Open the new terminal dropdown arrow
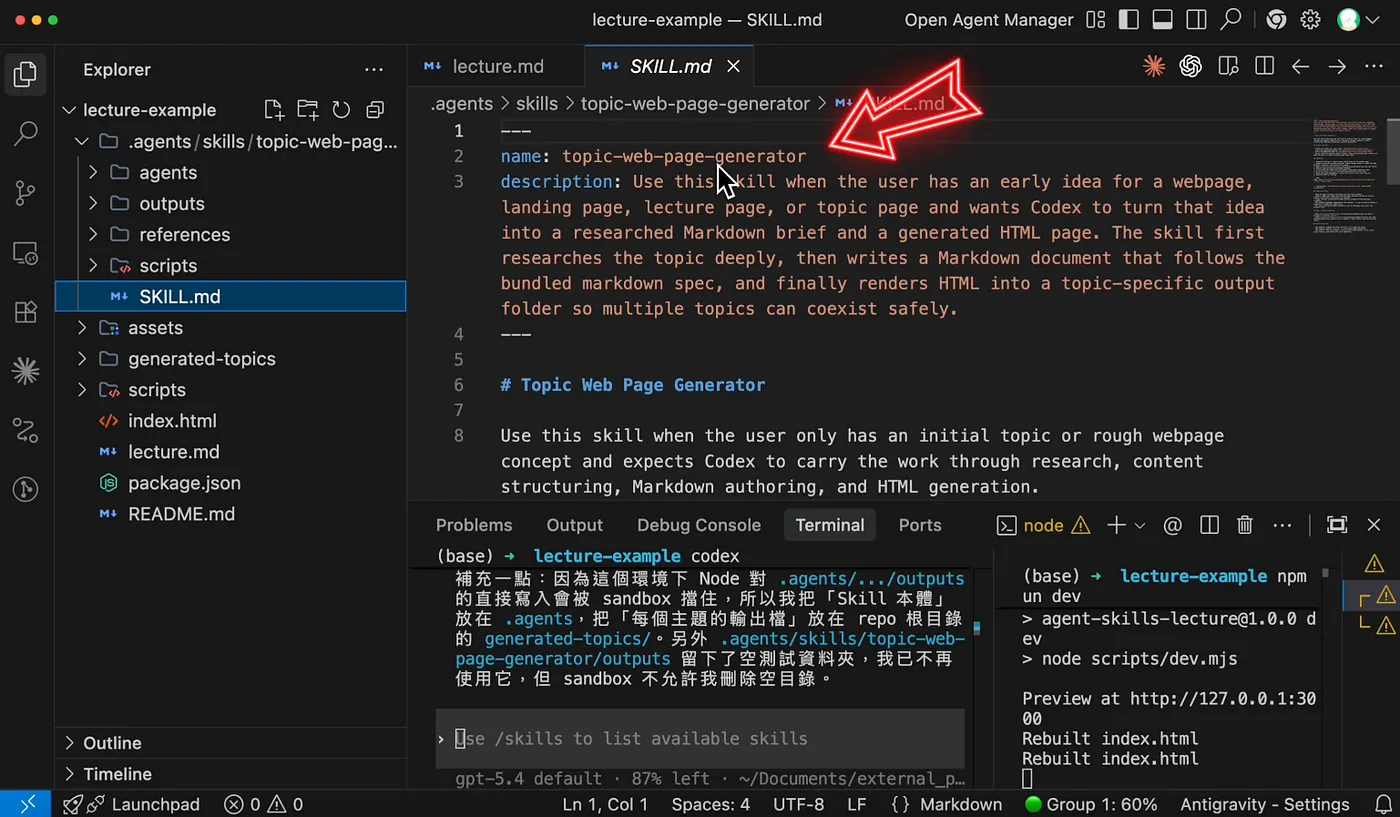This screenshot has width=1400, height=817. tap(1140, 525)
